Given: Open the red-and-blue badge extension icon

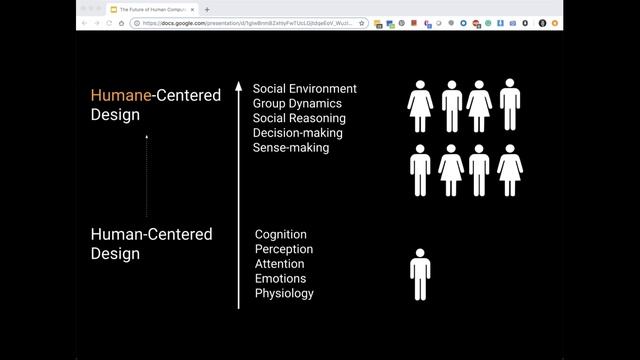Looking at the screenshot, I should (x=427, y=24).
